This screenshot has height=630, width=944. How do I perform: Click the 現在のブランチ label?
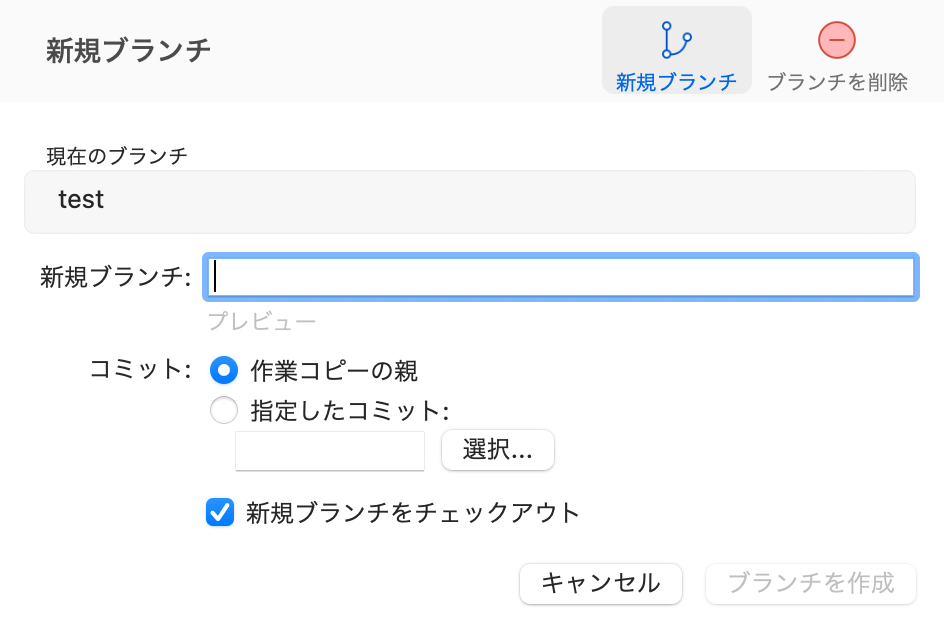point(117,156)
